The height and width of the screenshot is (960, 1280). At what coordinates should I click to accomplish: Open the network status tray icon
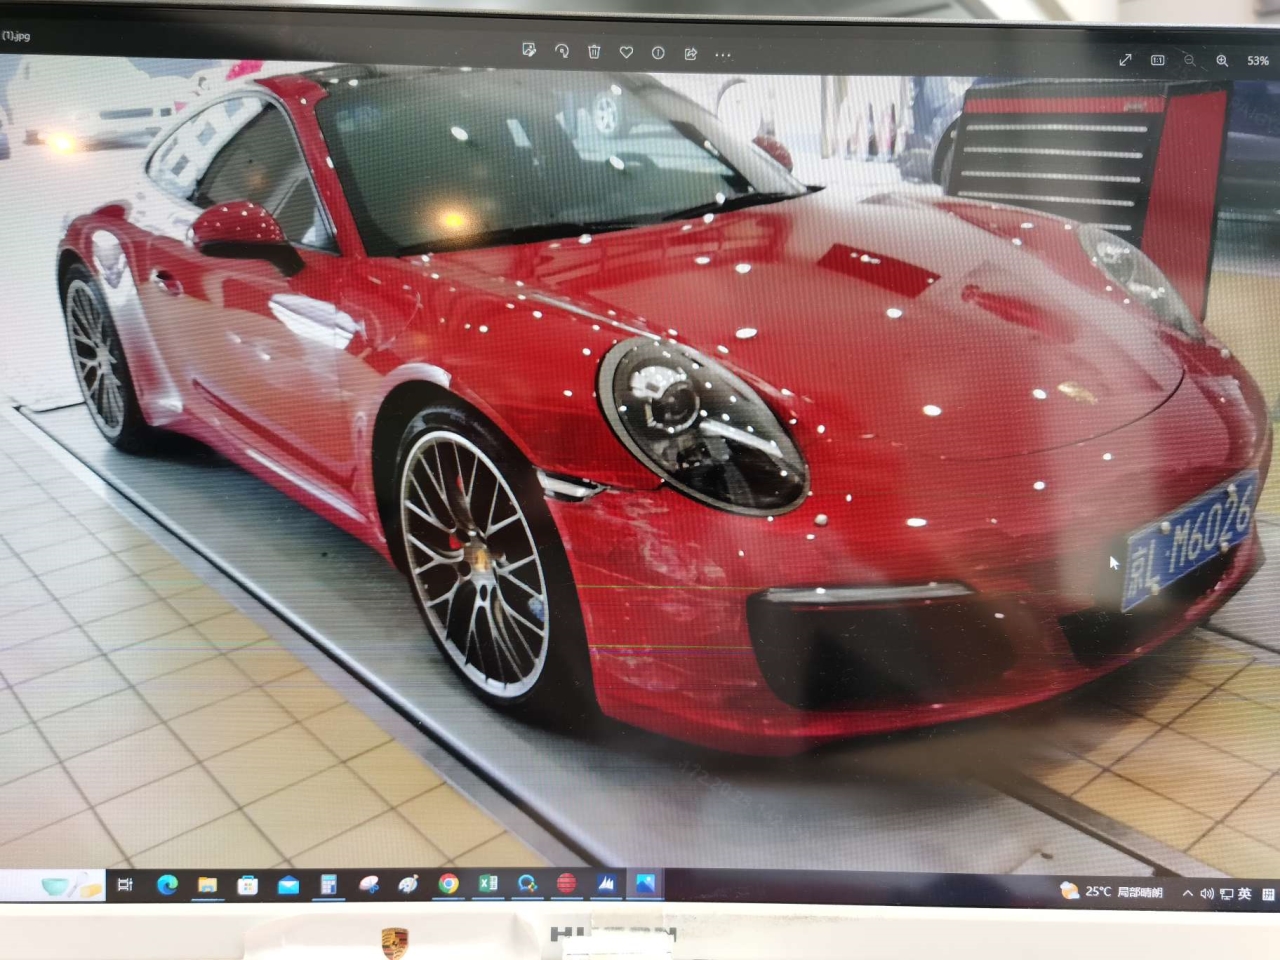[1226, 894]
